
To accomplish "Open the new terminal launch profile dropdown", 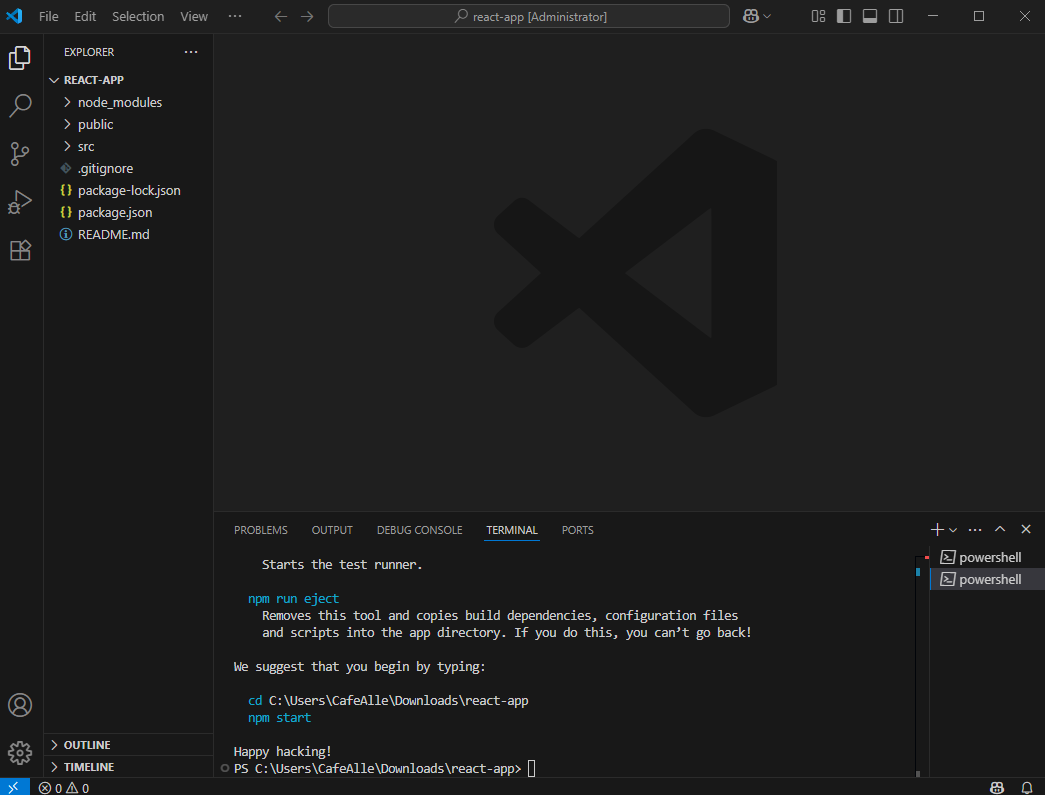I will 953,530.
